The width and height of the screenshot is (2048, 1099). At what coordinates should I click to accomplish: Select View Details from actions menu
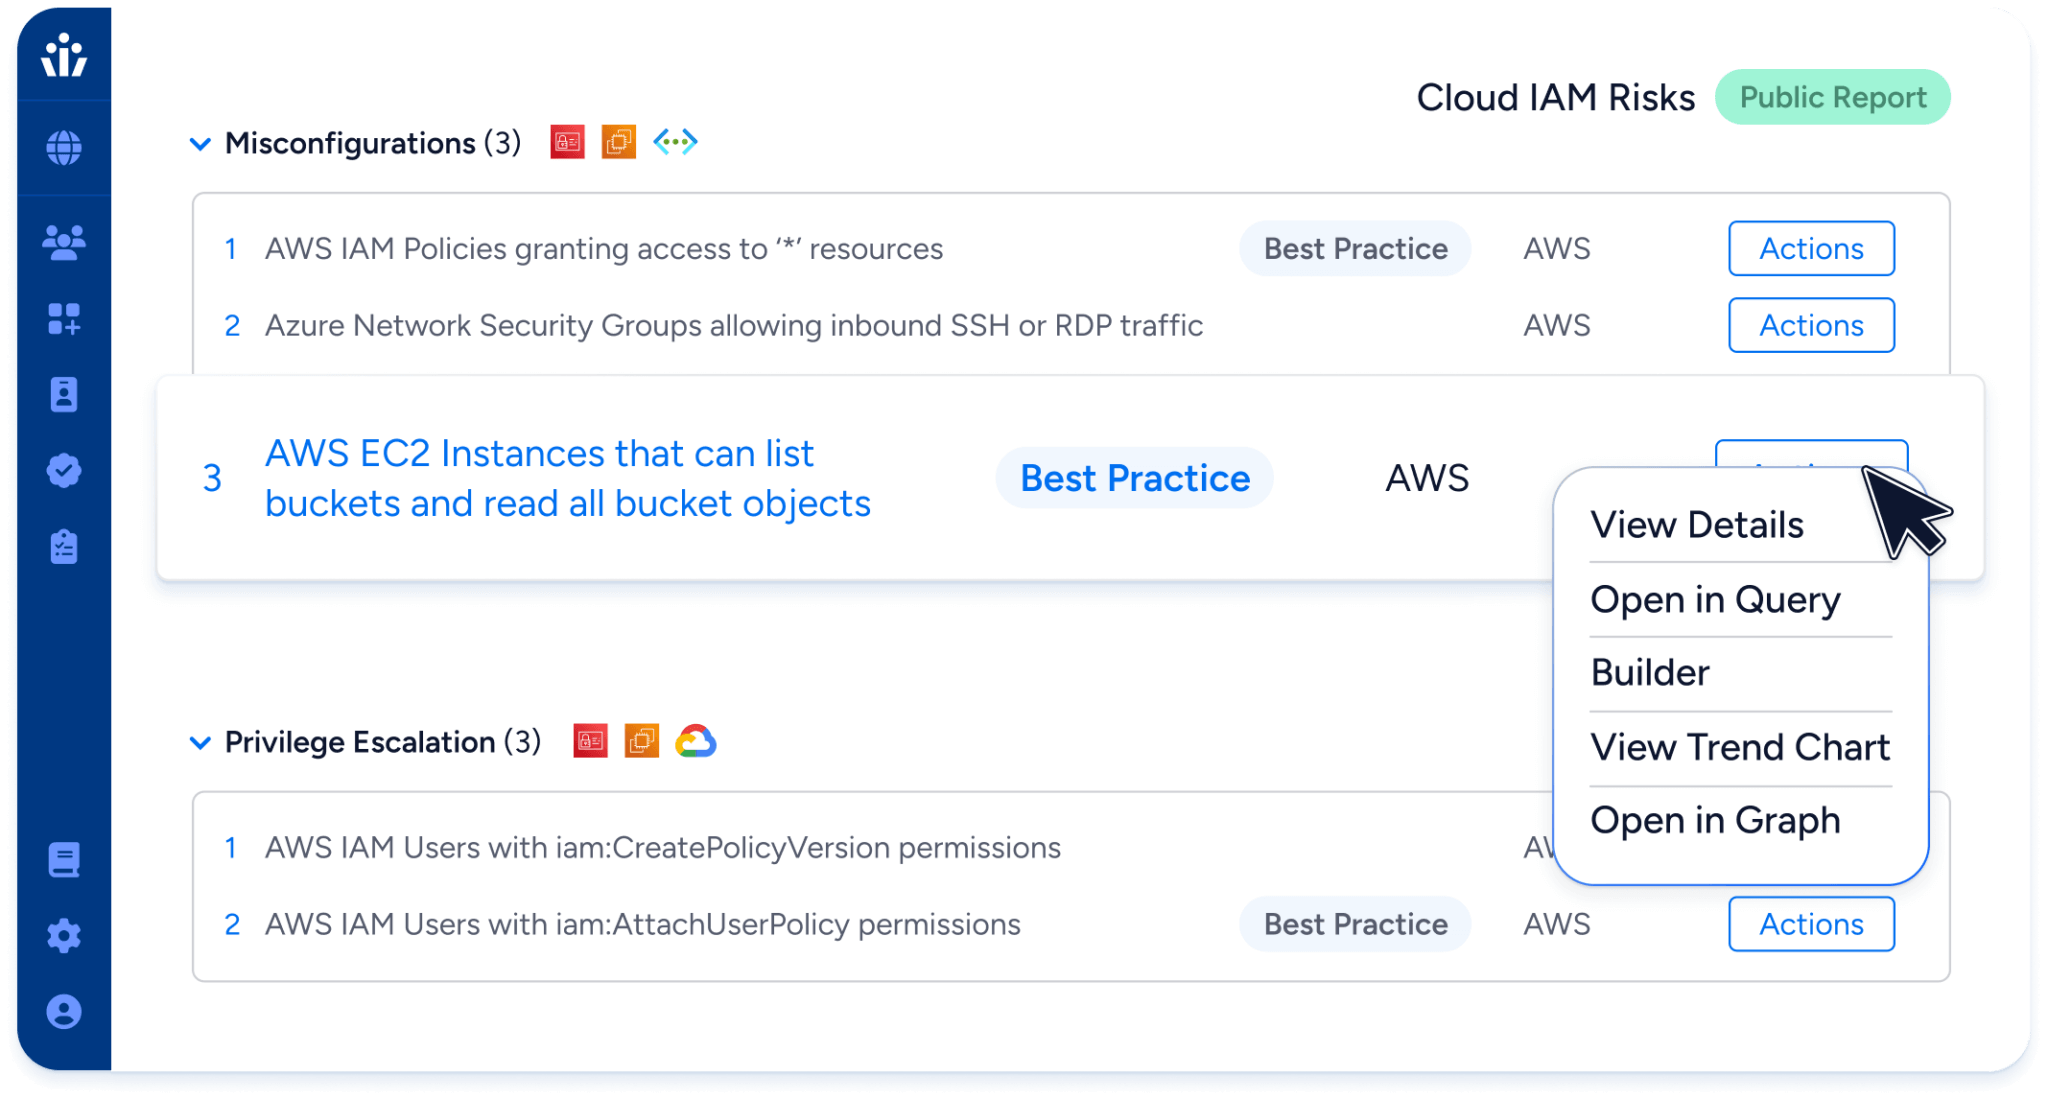tap(1696, 525)
